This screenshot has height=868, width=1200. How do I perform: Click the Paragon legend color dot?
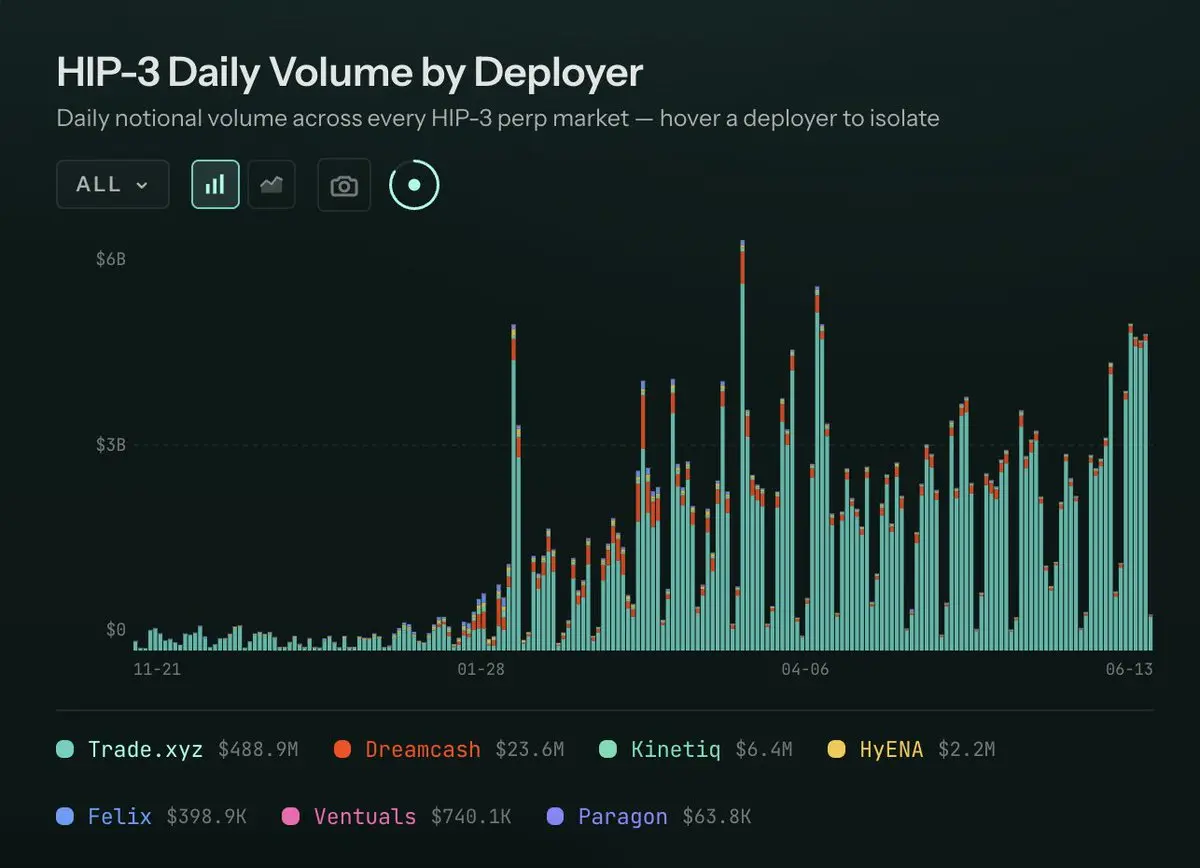(x=555, y=817)
